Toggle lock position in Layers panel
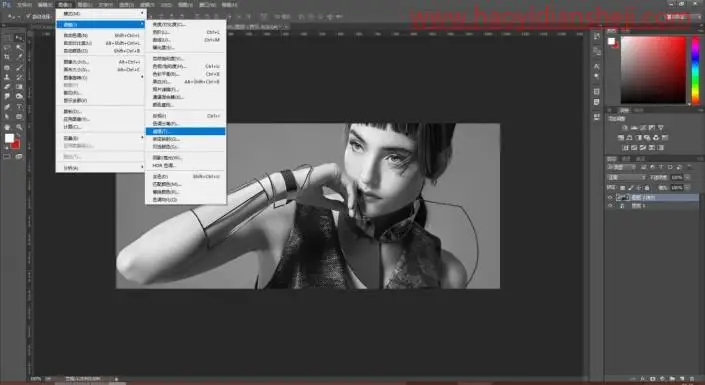705x385 pixels. coord(638,188)
